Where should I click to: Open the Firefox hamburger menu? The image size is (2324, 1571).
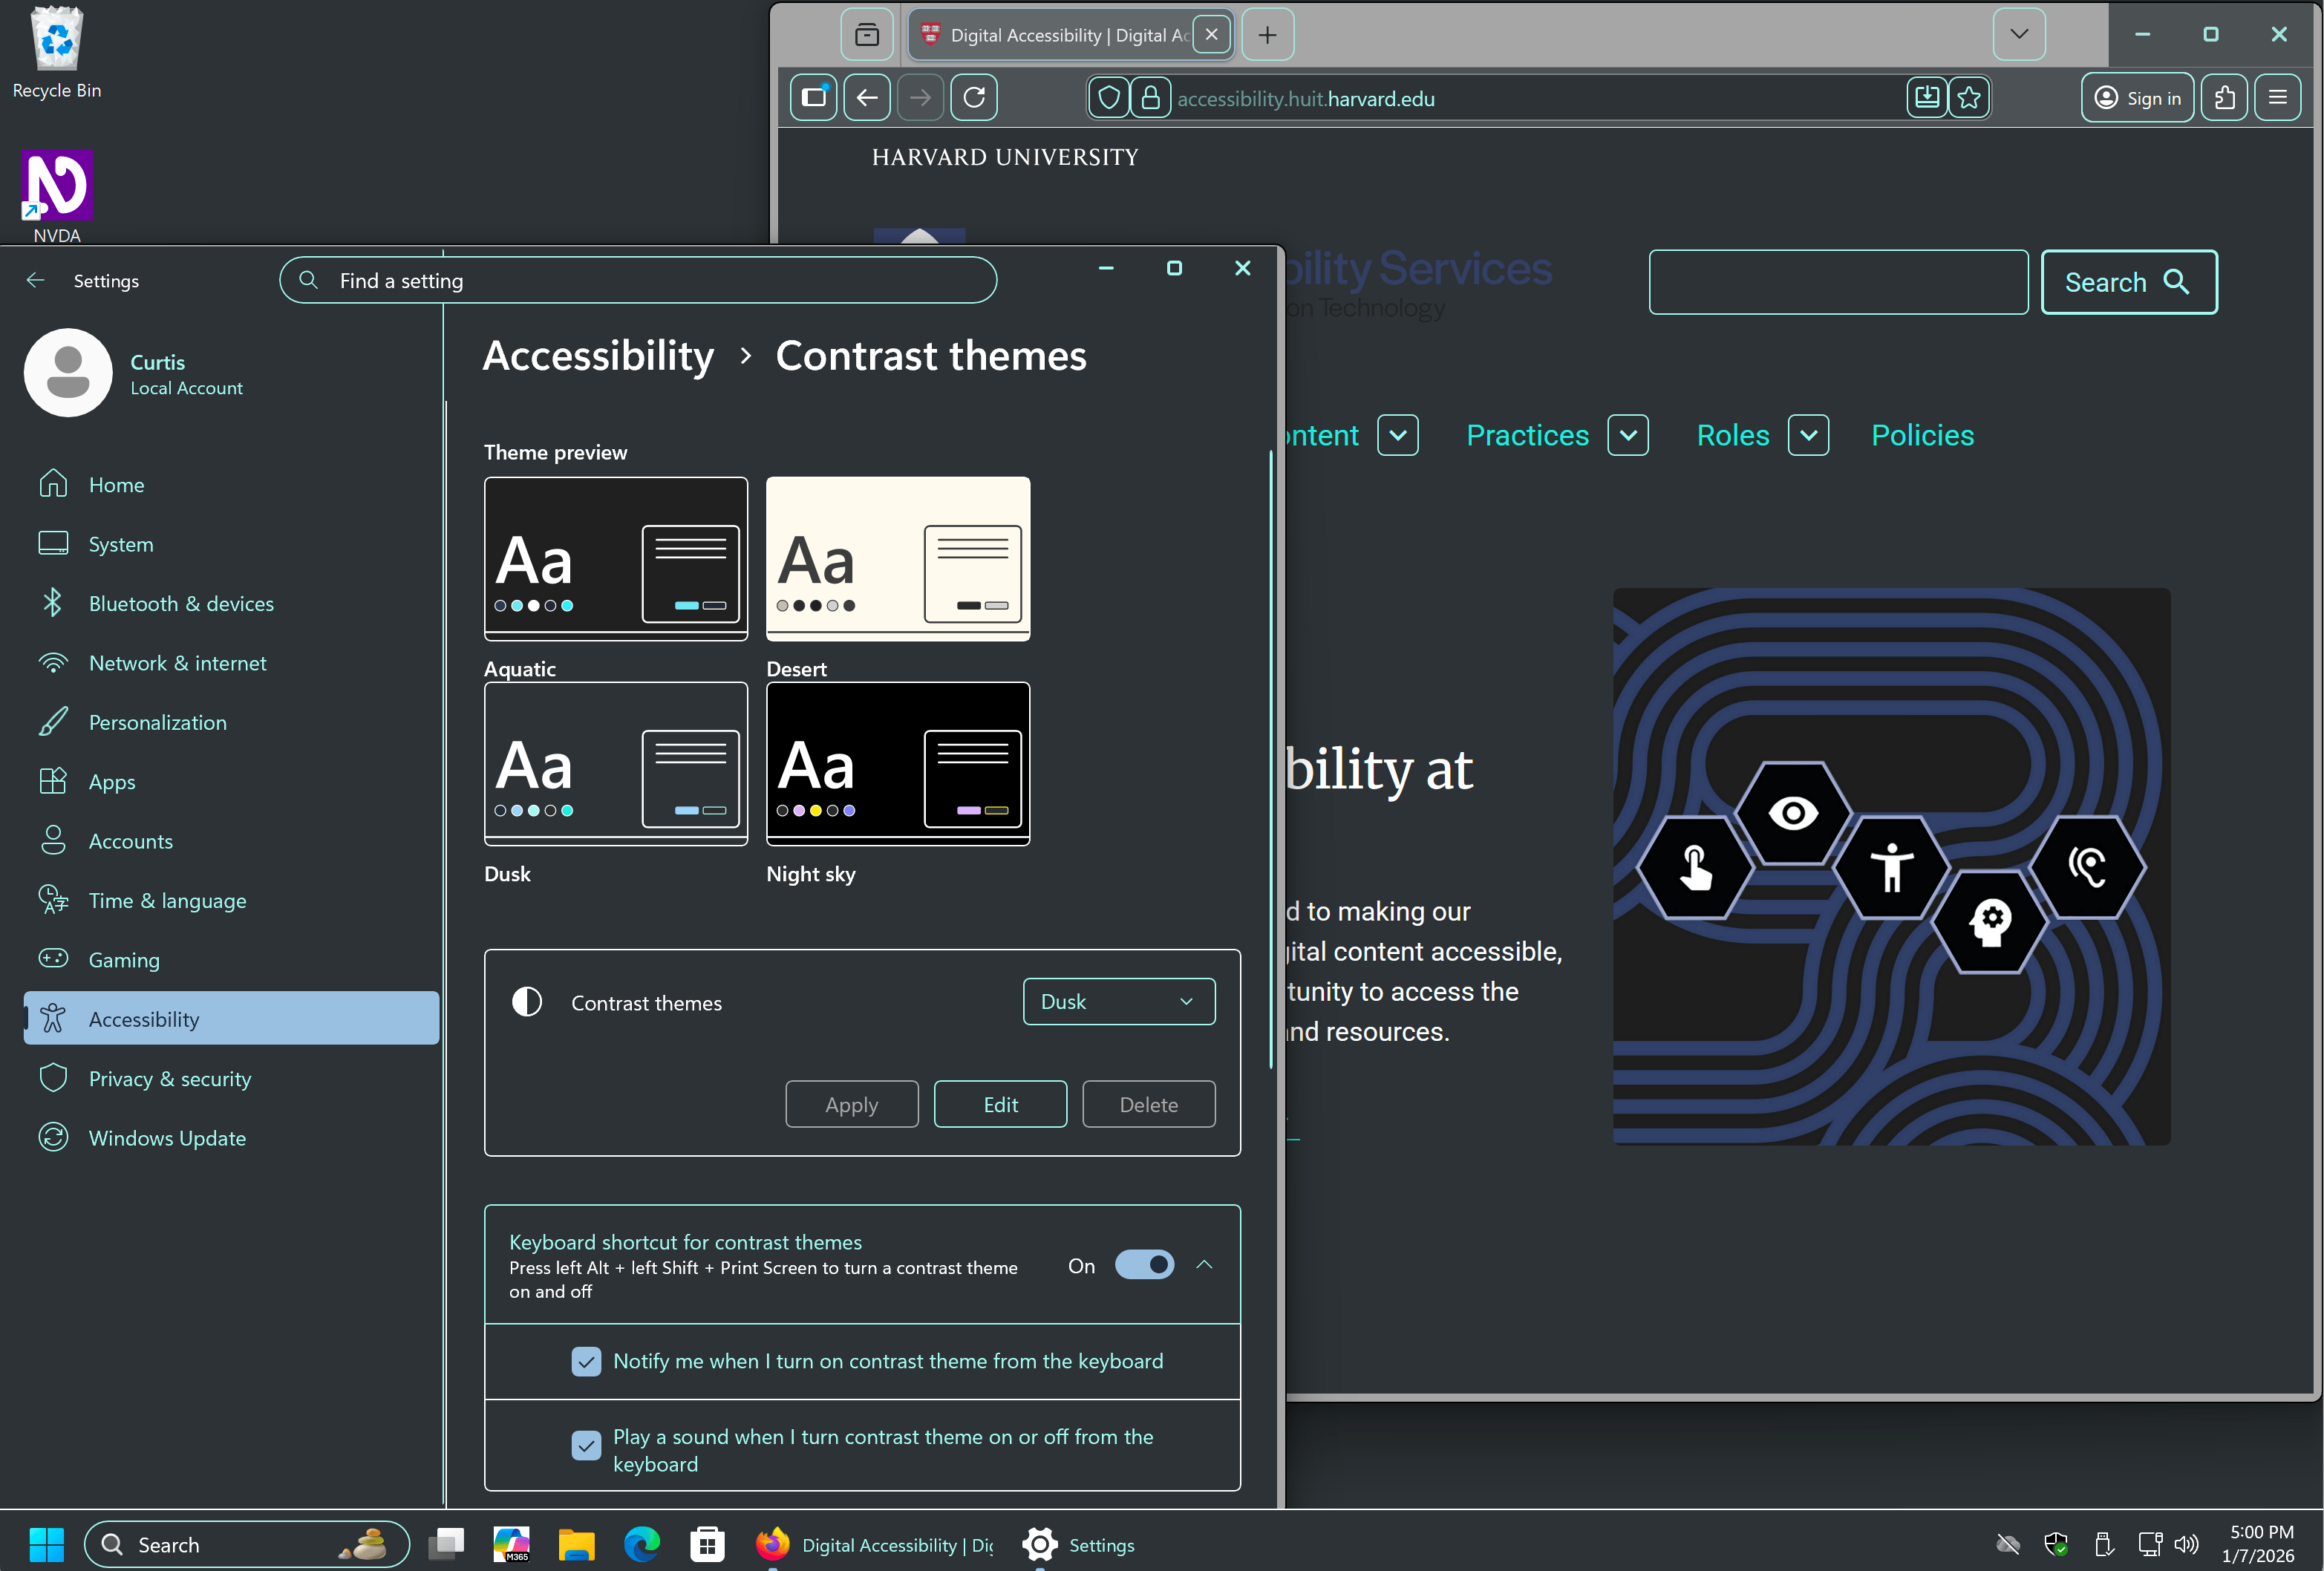(x=2278, y=97)
